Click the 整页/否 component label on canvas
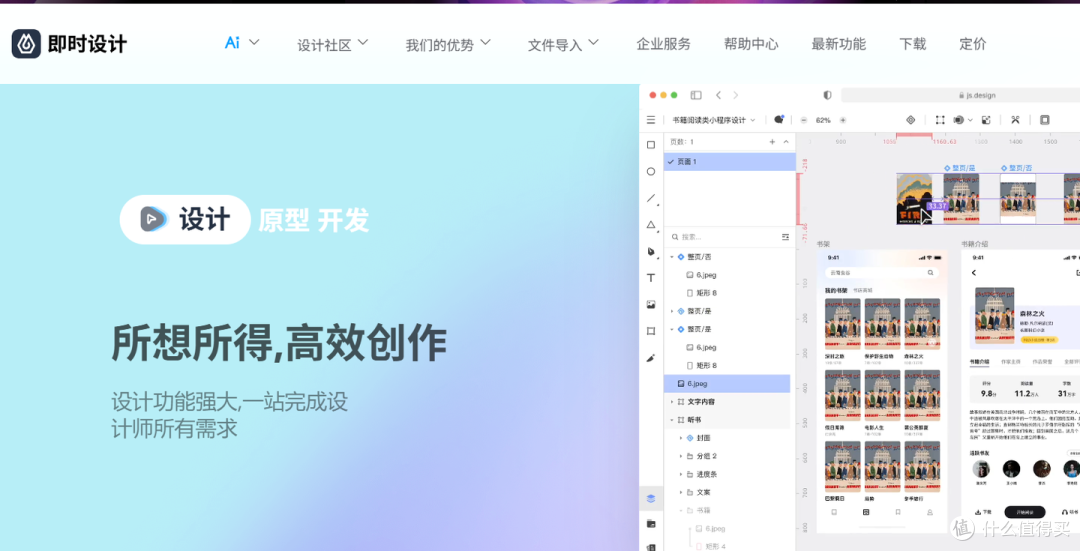The image size is (1080, 551). pos(1016,168)
